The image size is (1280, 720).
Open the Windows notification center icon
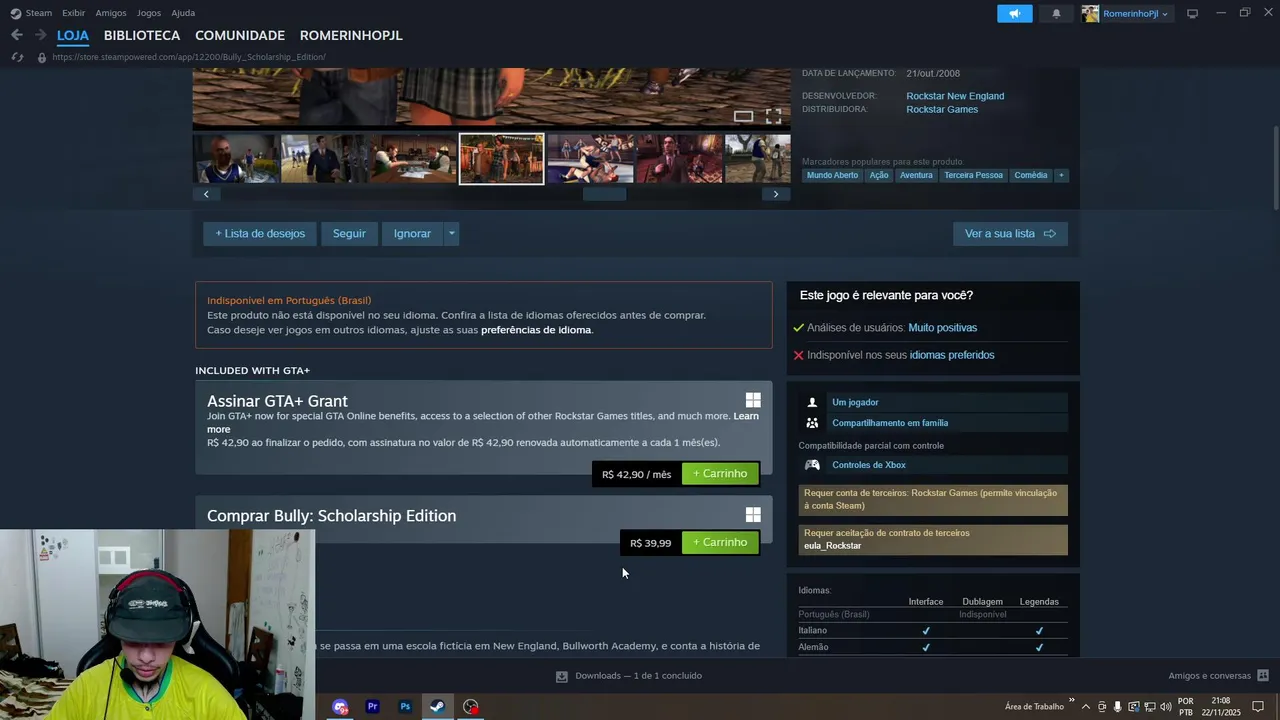click(1258, 706)
